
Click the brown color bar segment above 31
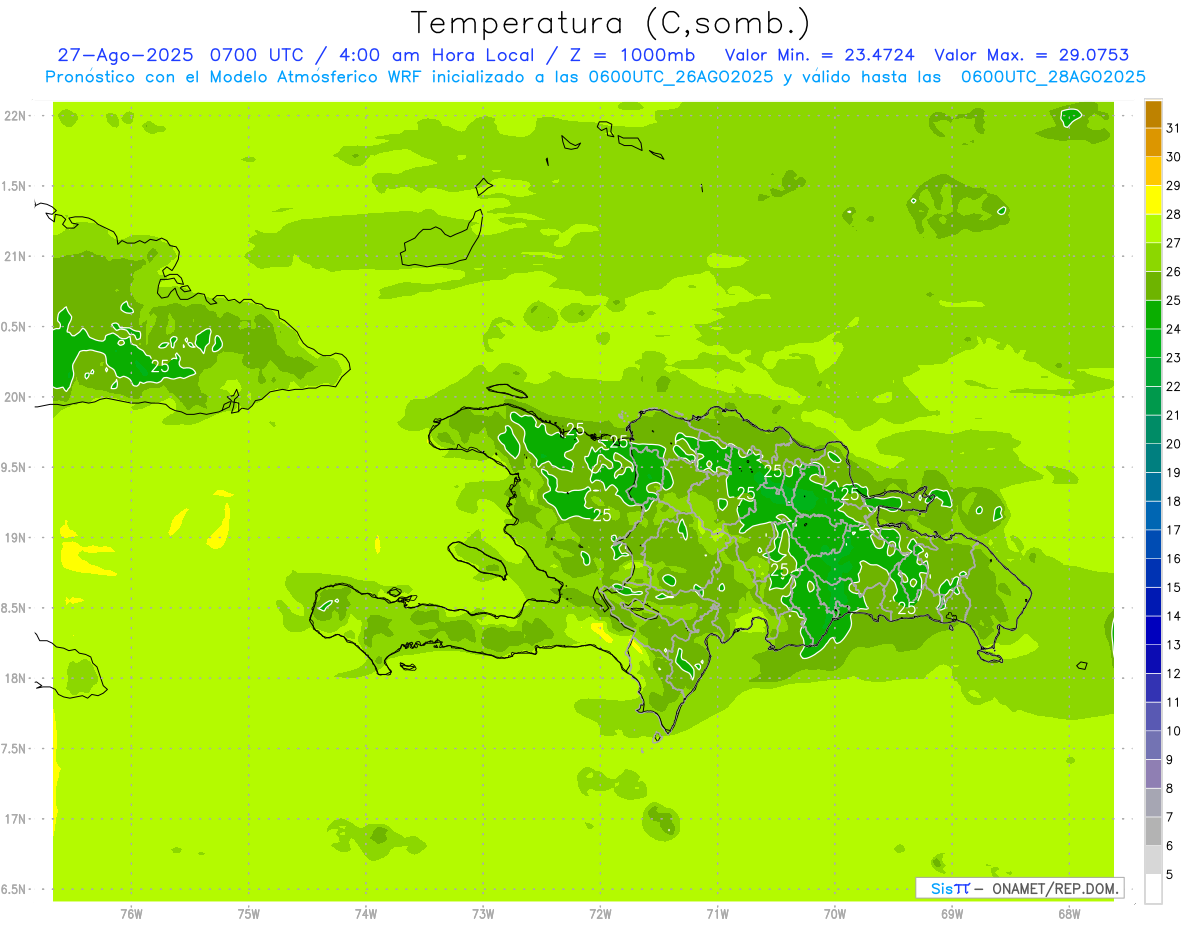(1153, 114)
